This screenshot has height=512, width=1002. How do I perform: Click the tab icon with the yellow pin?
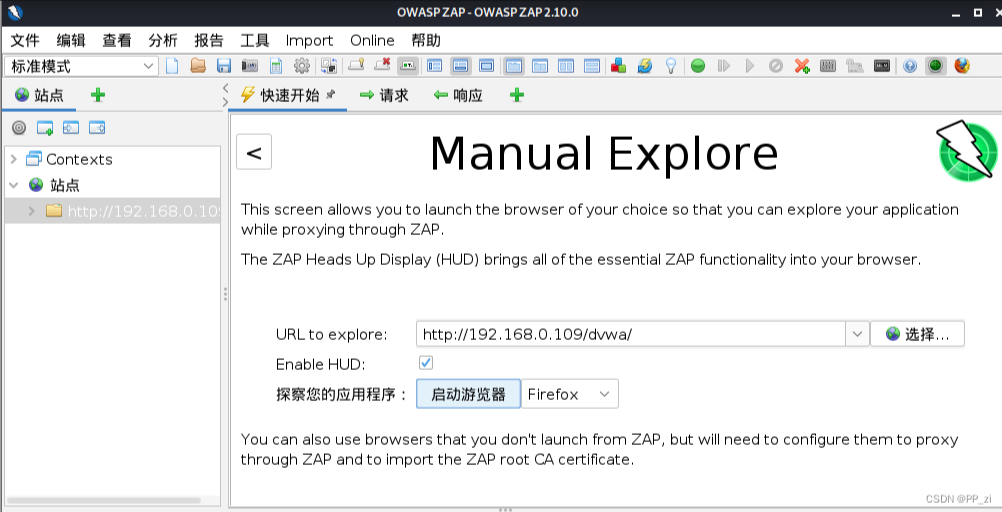tap(356, 65)
